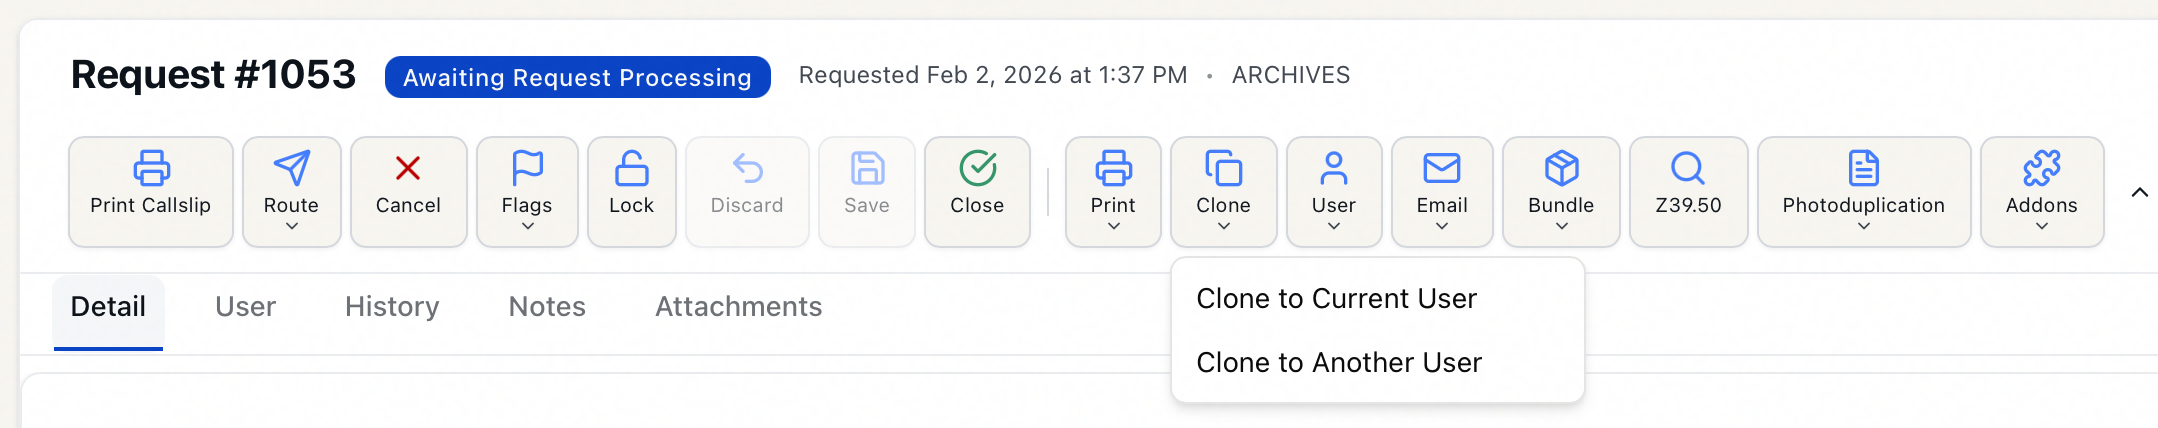
Task: Open the Bundle dropdown chevron
Action: [x=1561, y=227]
